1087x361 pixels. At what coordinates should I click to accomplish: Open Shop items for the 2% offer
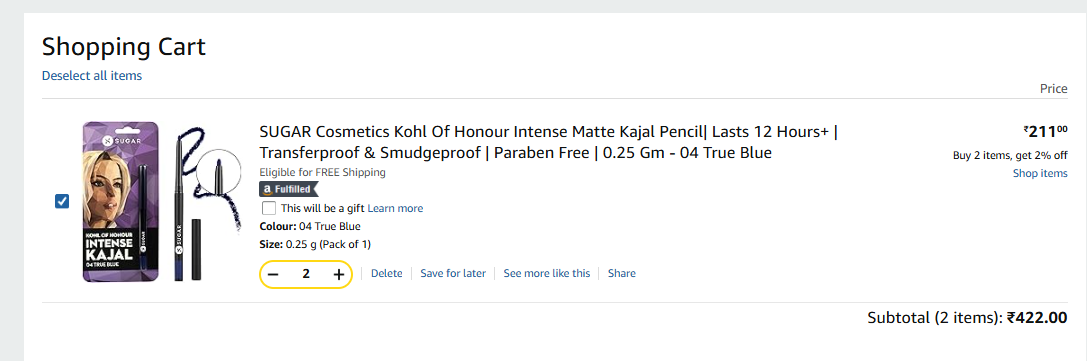coord(1040,173)
